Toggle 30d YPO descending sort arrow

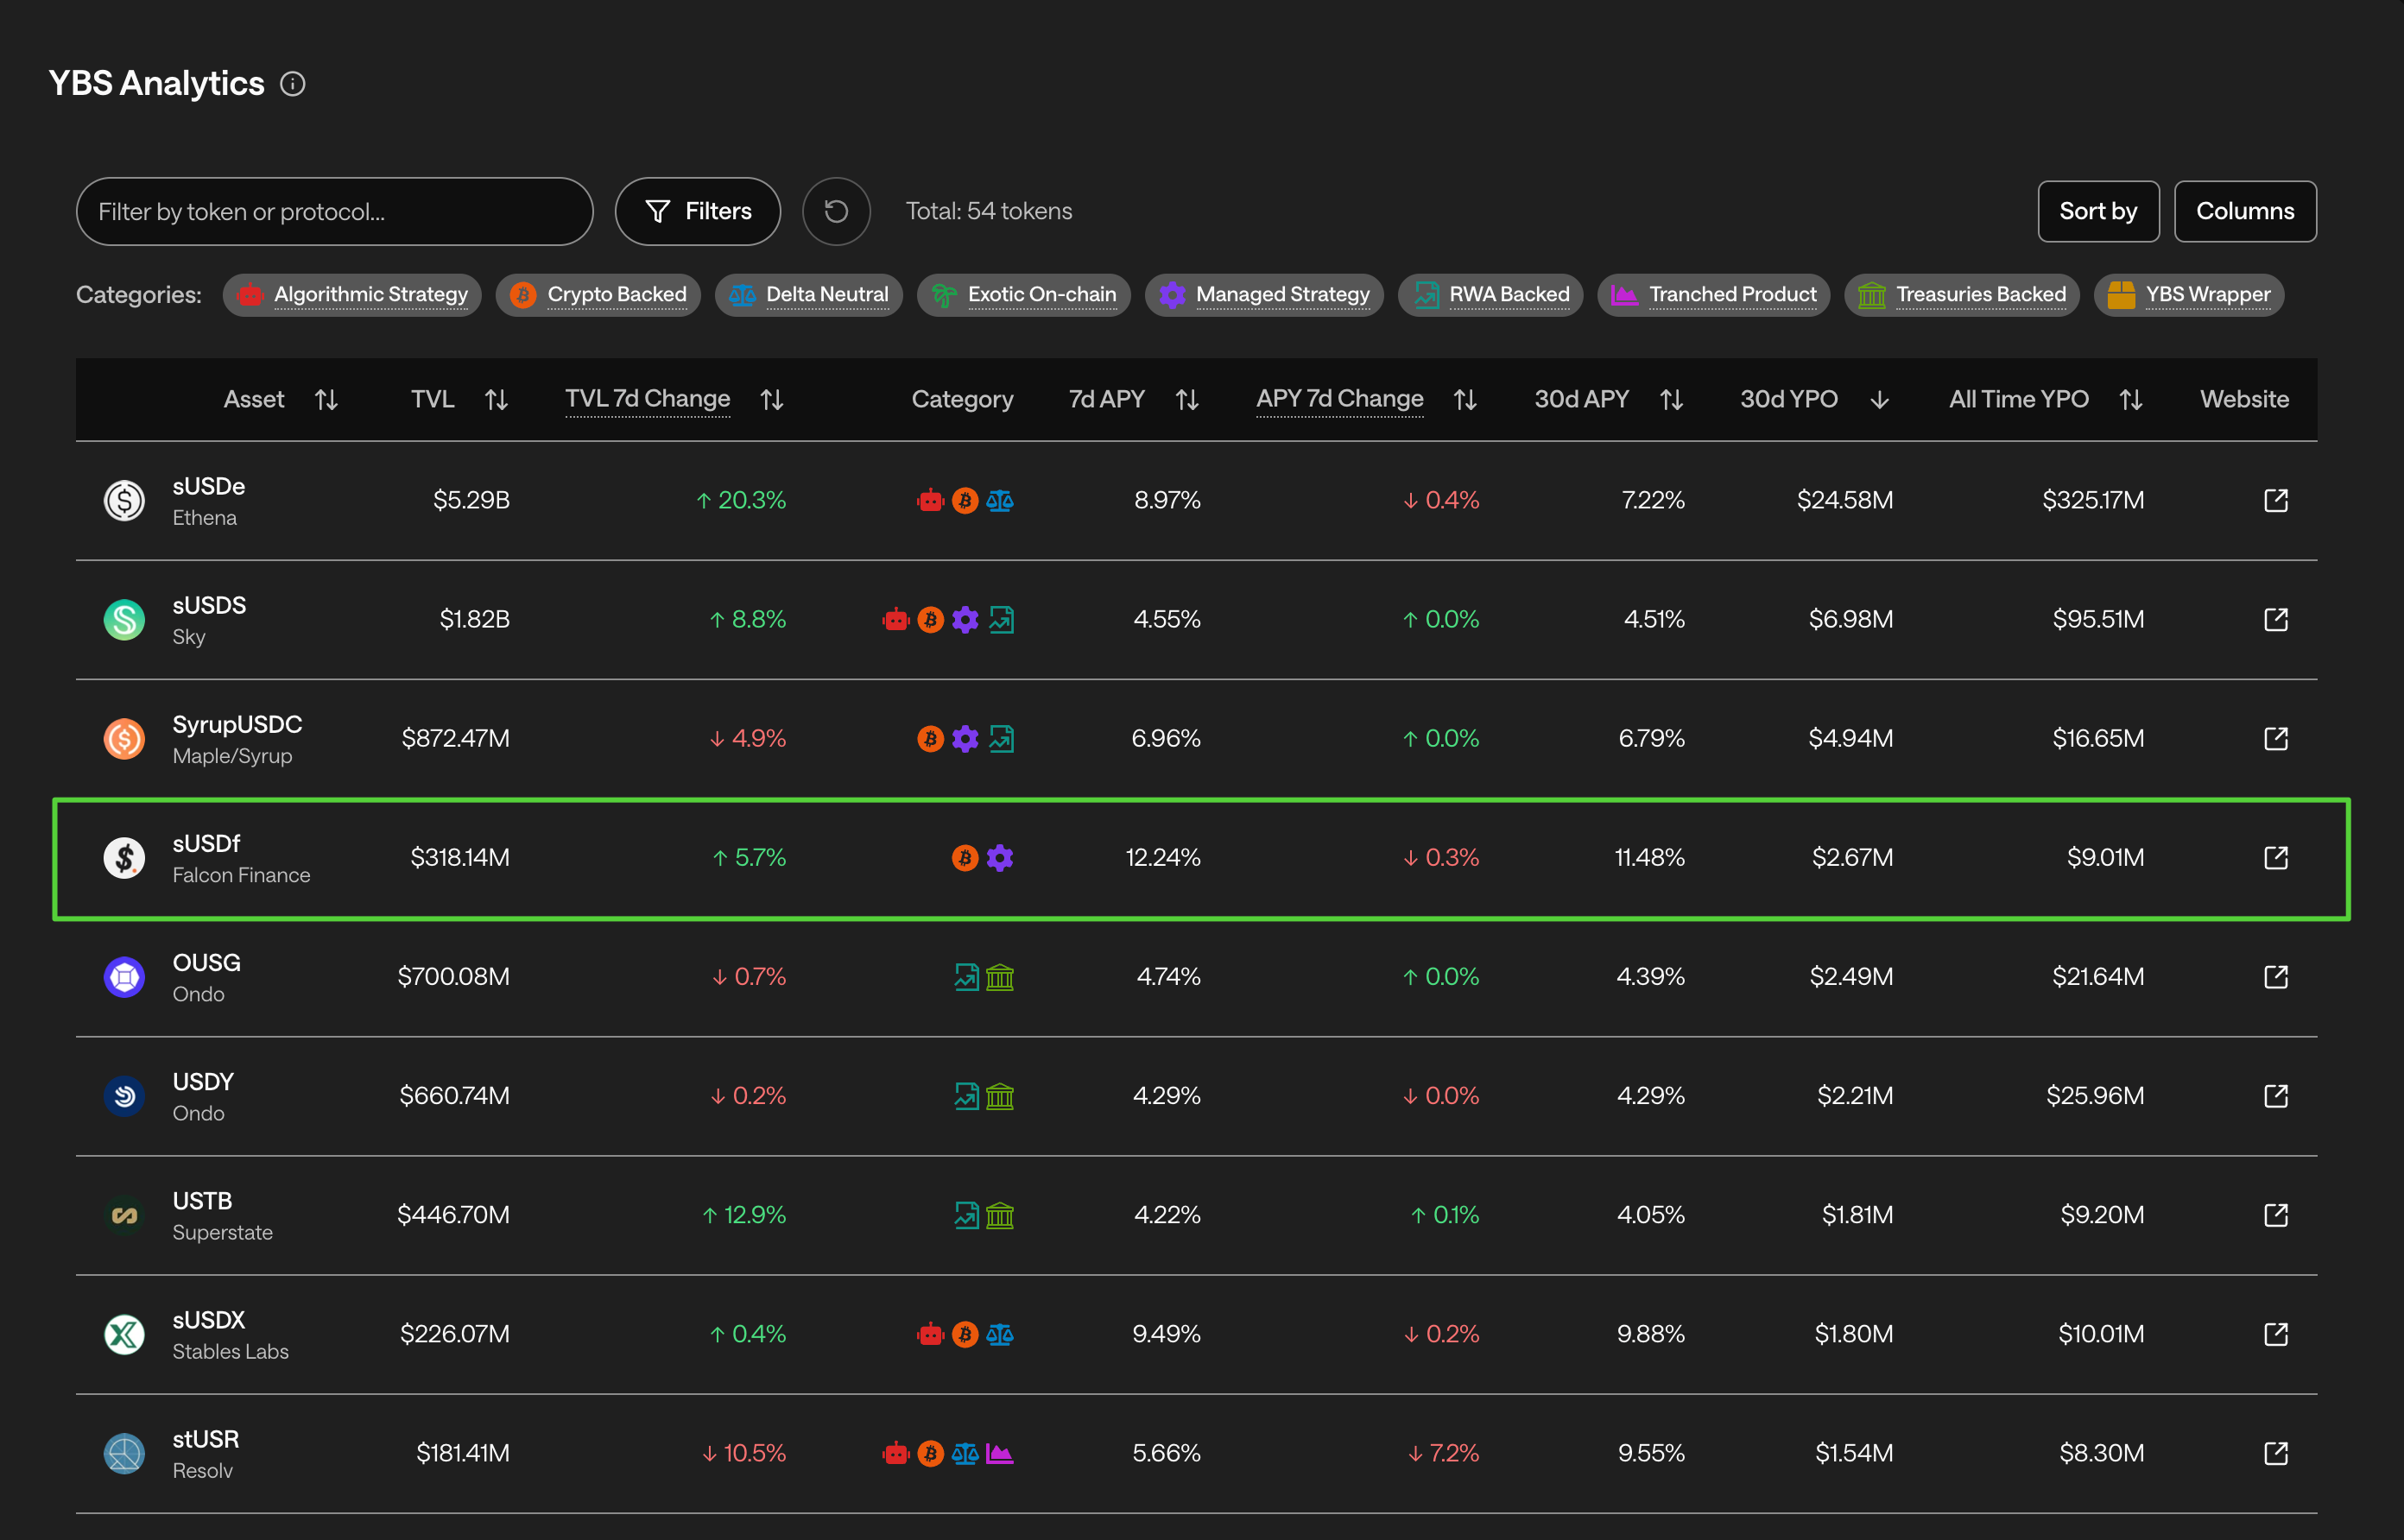point(1879,400)
